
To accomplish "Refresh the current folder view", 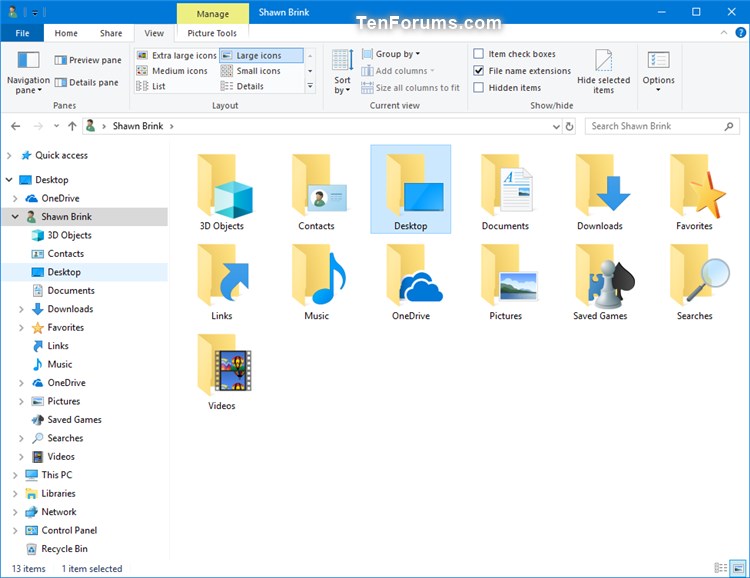I will (569, 126).
